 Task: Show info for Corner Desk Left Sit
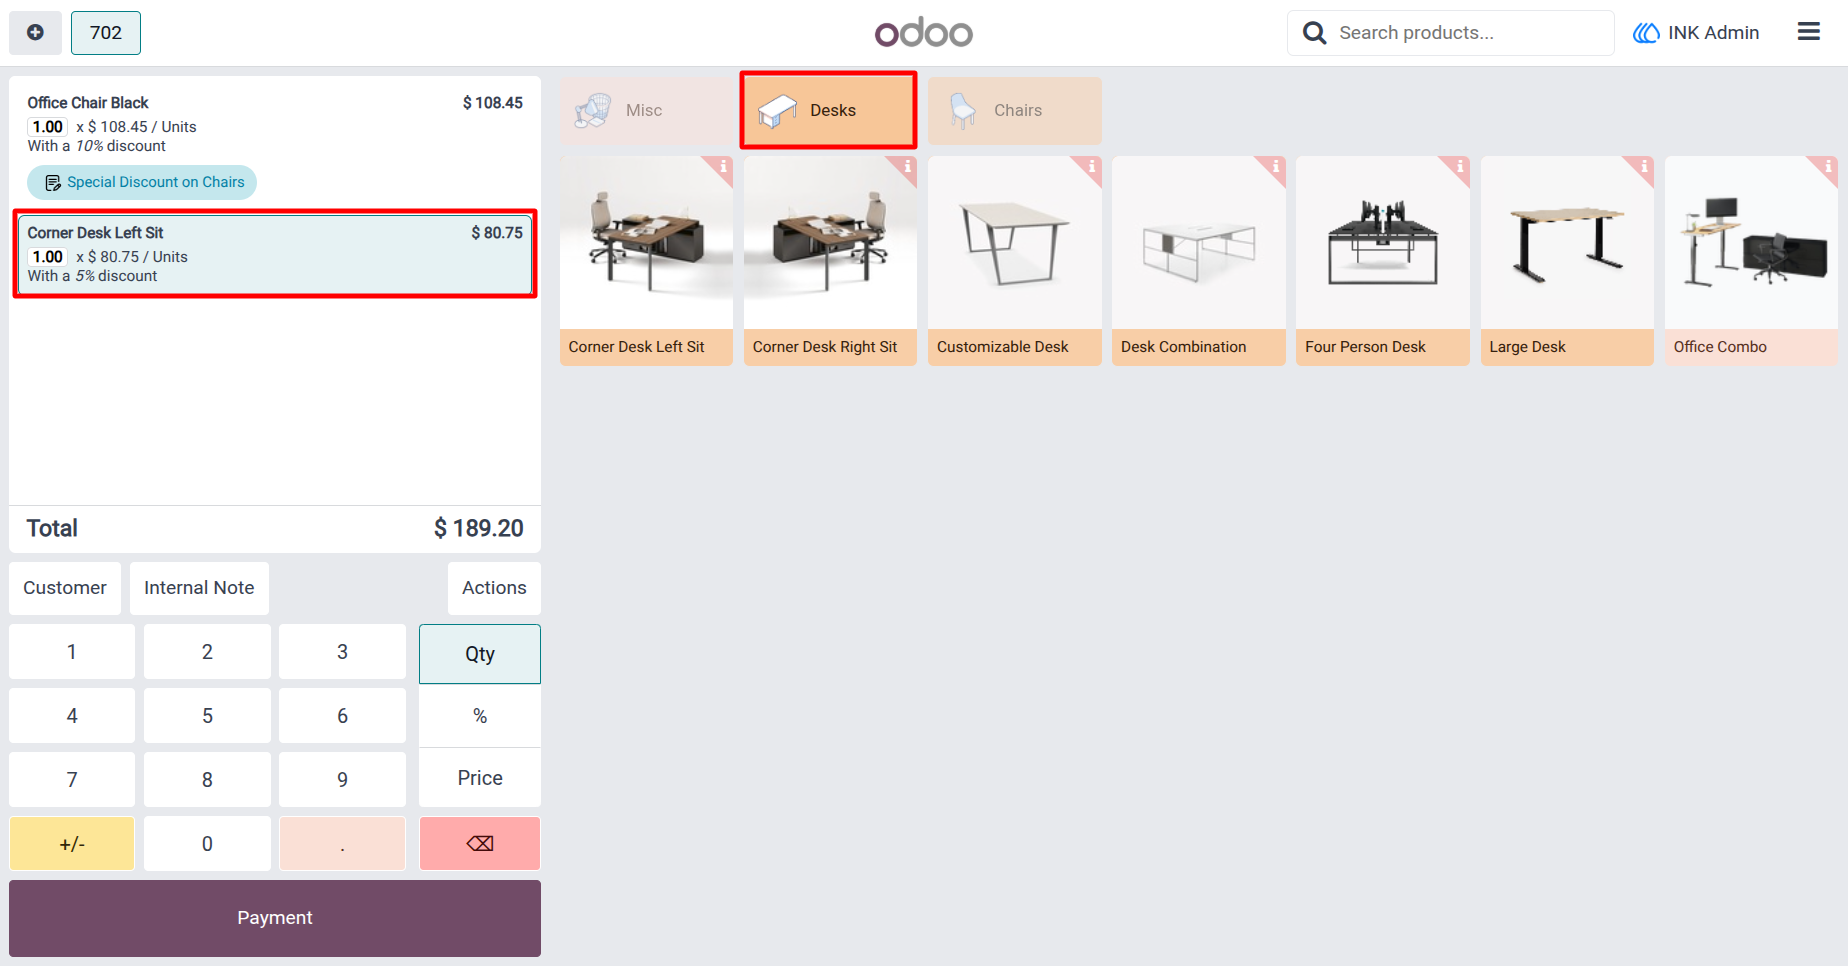point(722,167)
